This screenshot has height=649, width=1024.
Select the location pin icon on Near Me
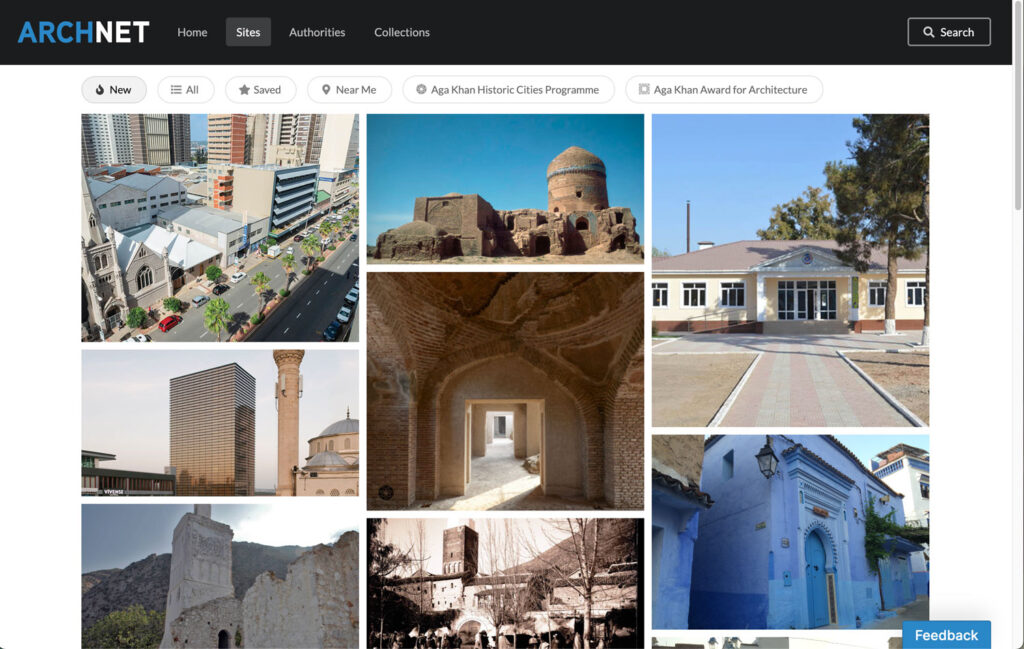tap(327, 89)
